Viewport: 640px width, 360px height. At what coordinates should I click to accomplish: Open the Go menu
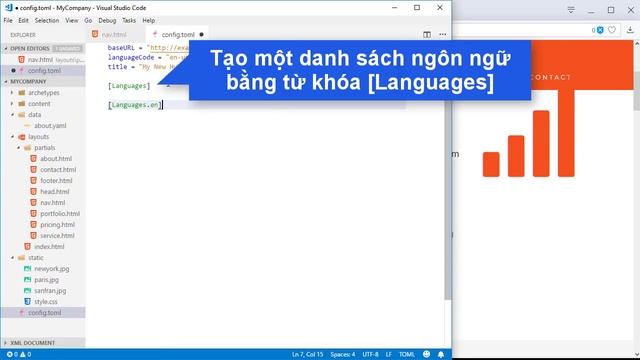coord(88,20)
